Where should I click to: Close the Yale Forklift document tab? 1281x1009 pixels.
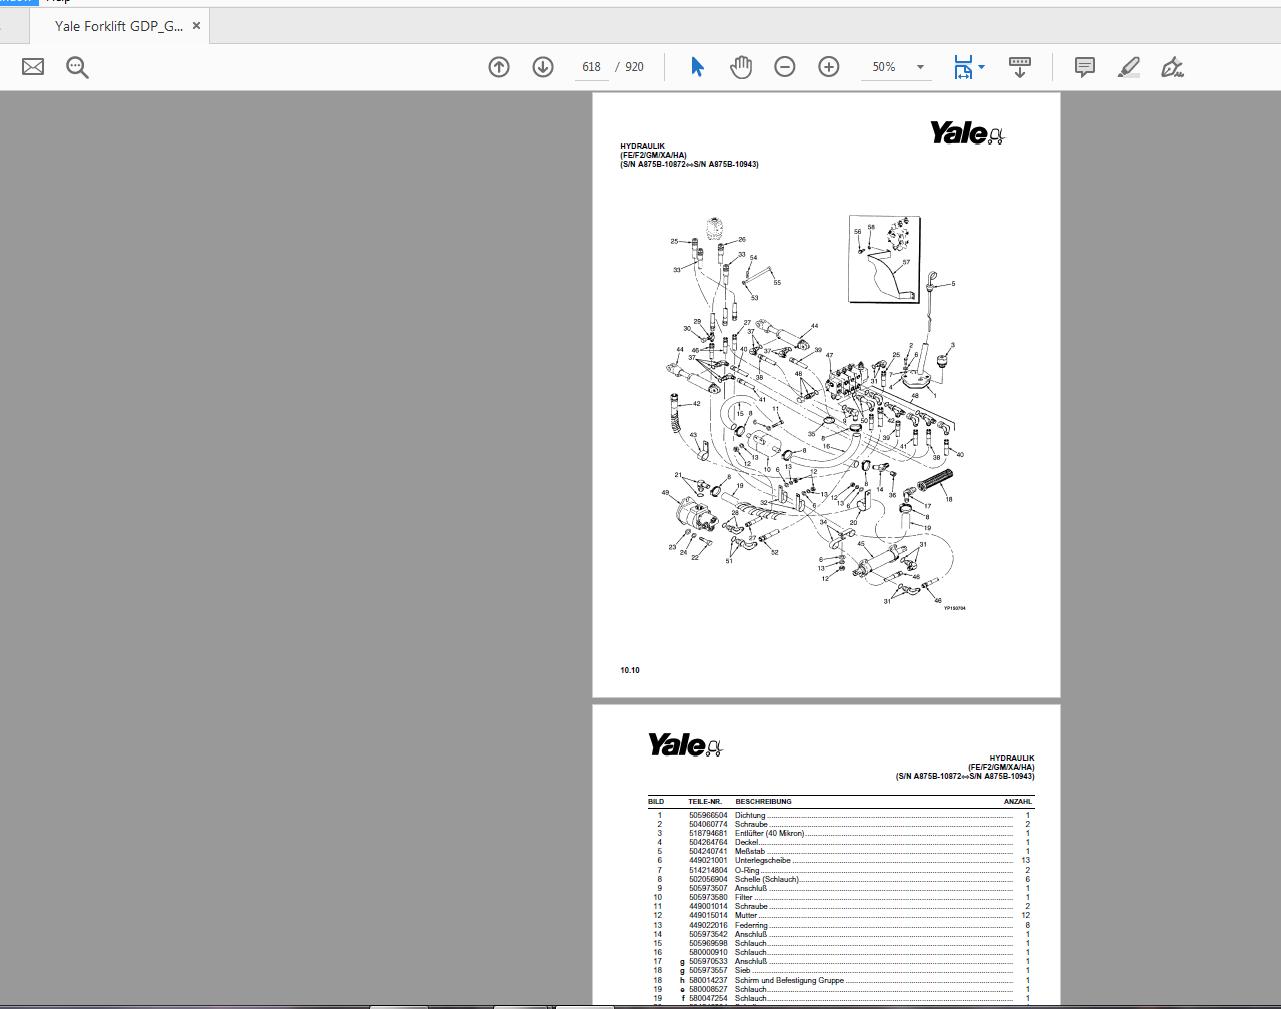(197, 26)
